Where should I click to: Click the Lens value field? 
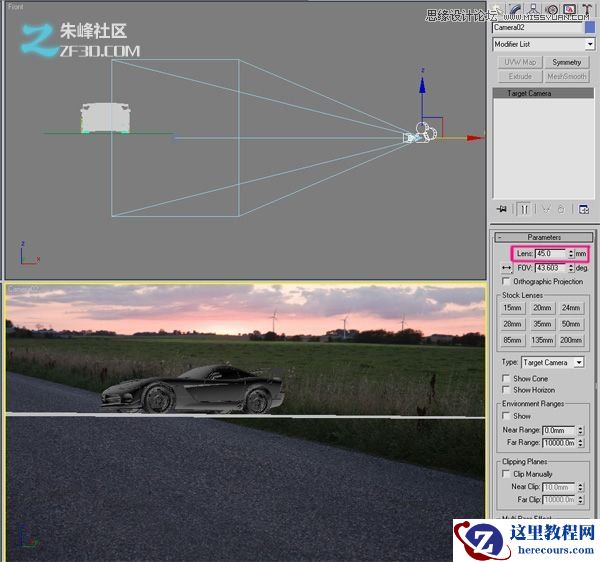coord(551,253)
